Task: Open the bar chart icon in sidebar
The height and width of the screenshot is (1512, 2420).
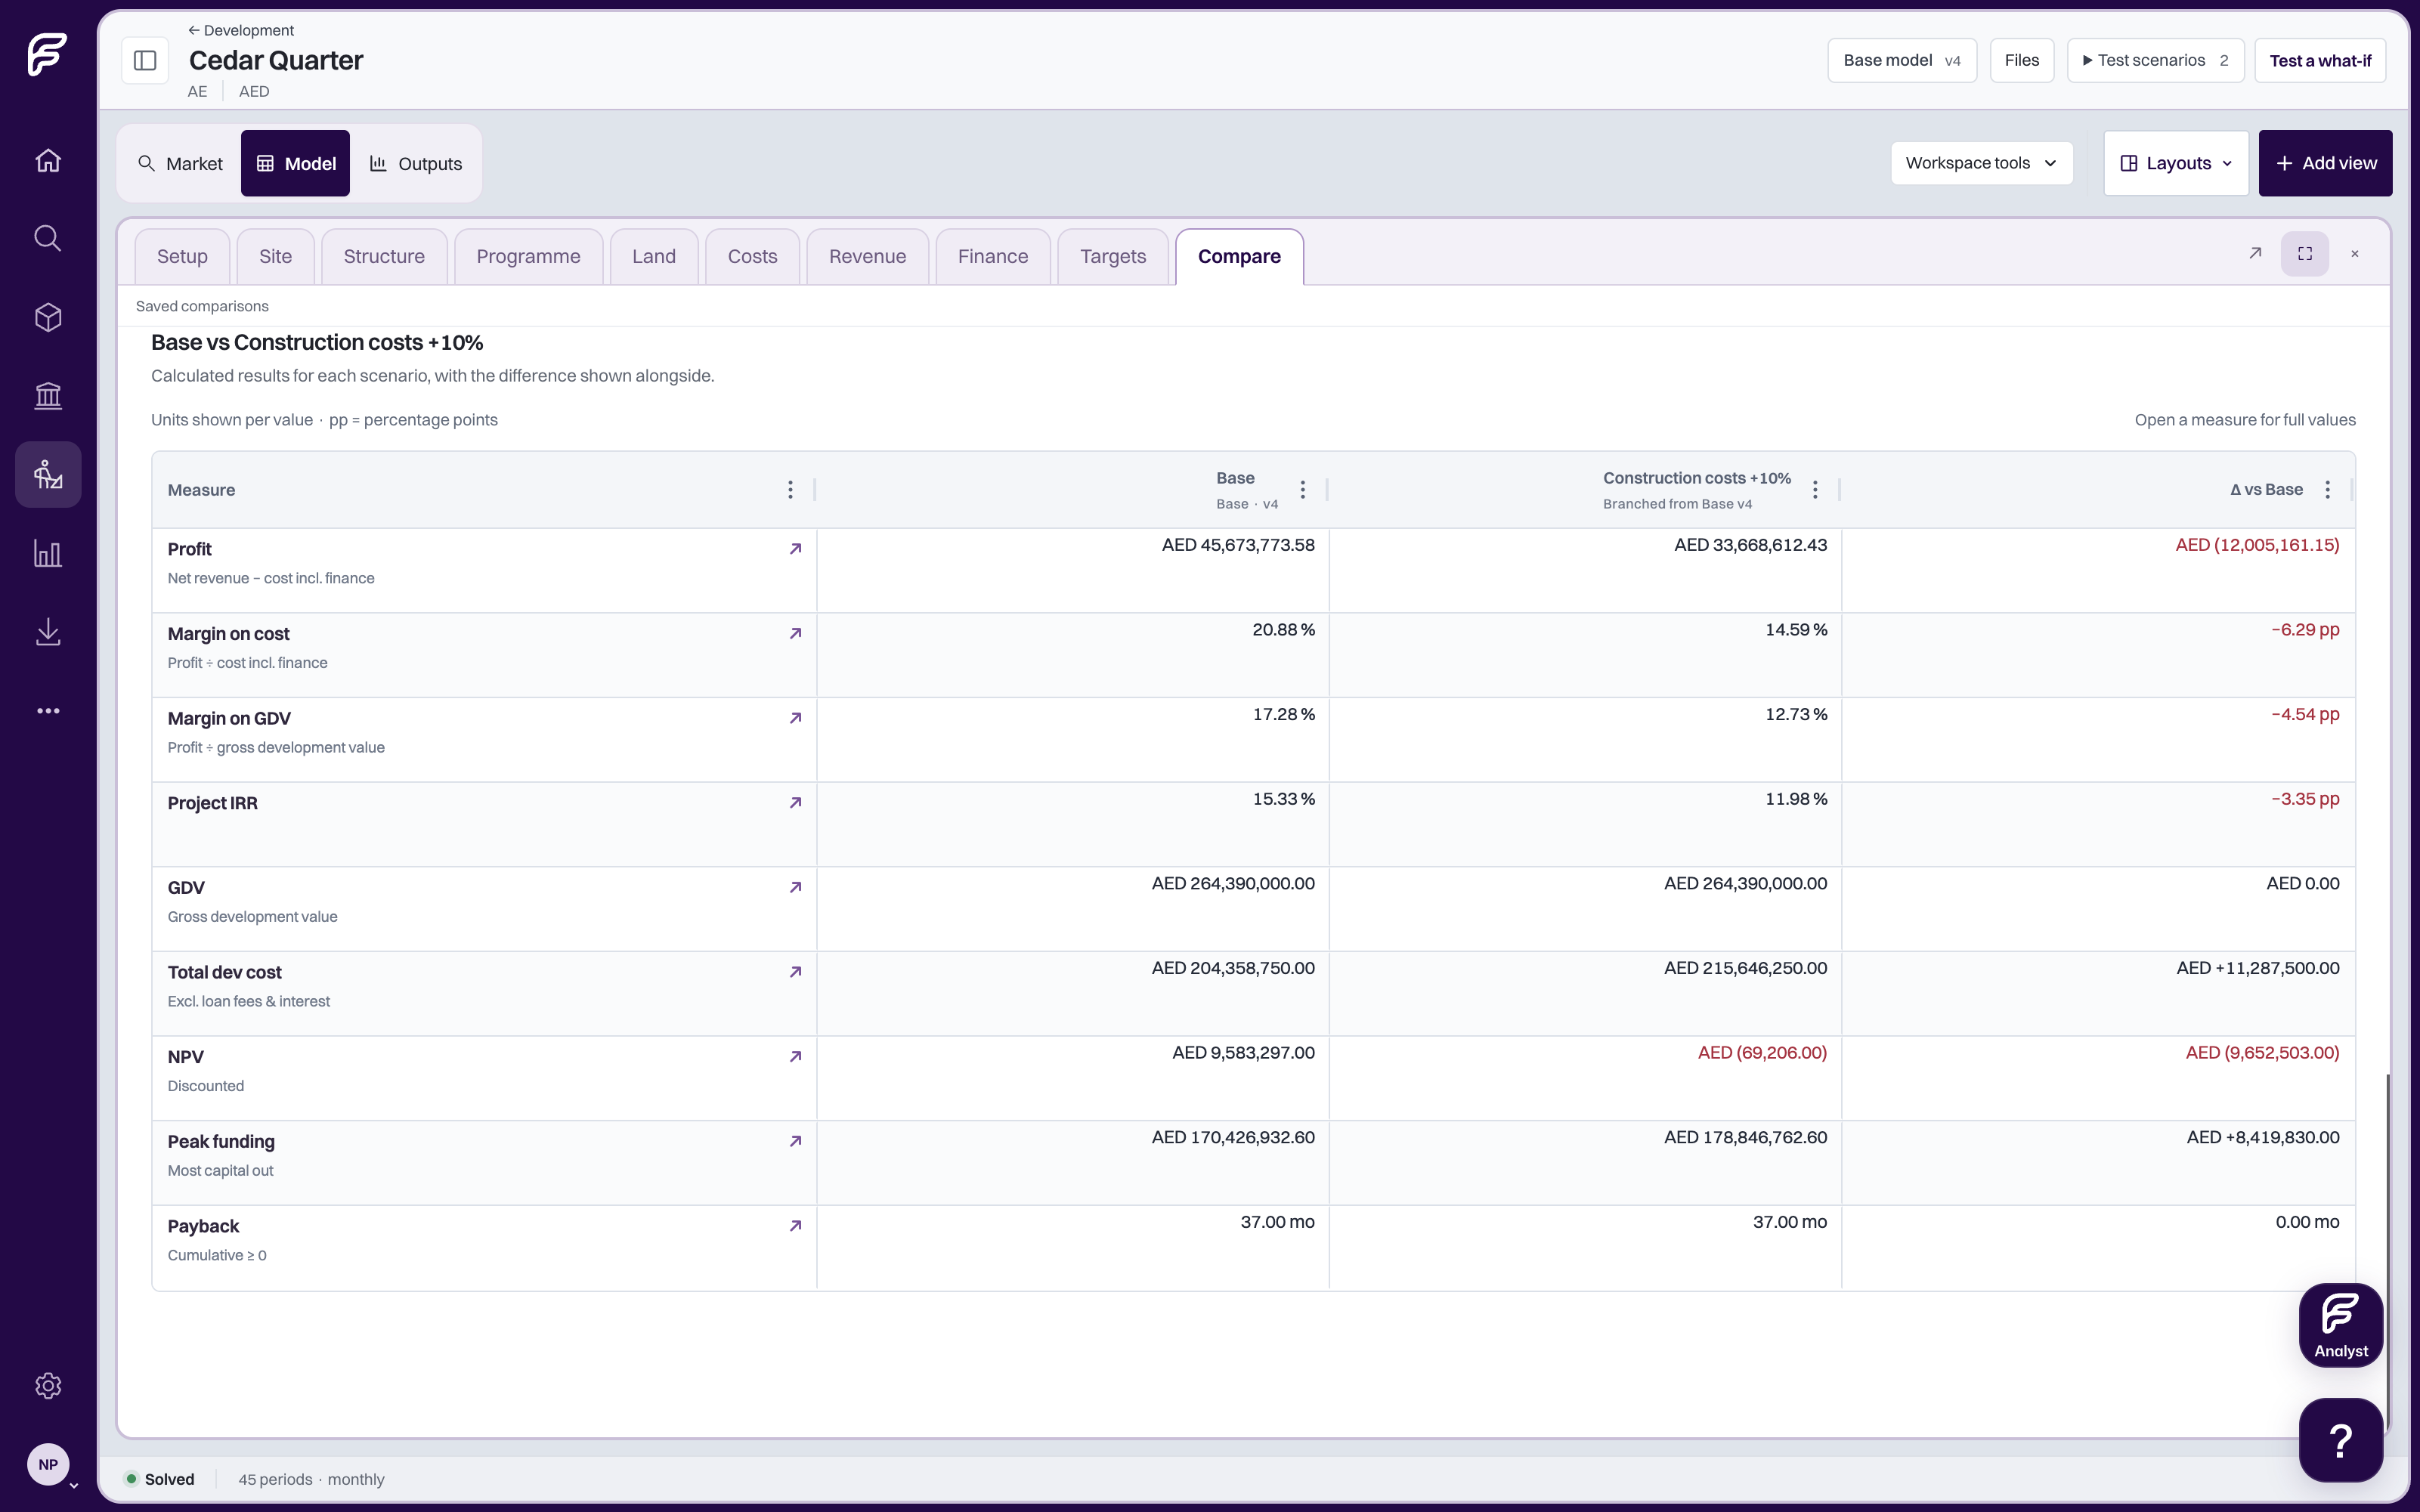Action: click(48, 553)
